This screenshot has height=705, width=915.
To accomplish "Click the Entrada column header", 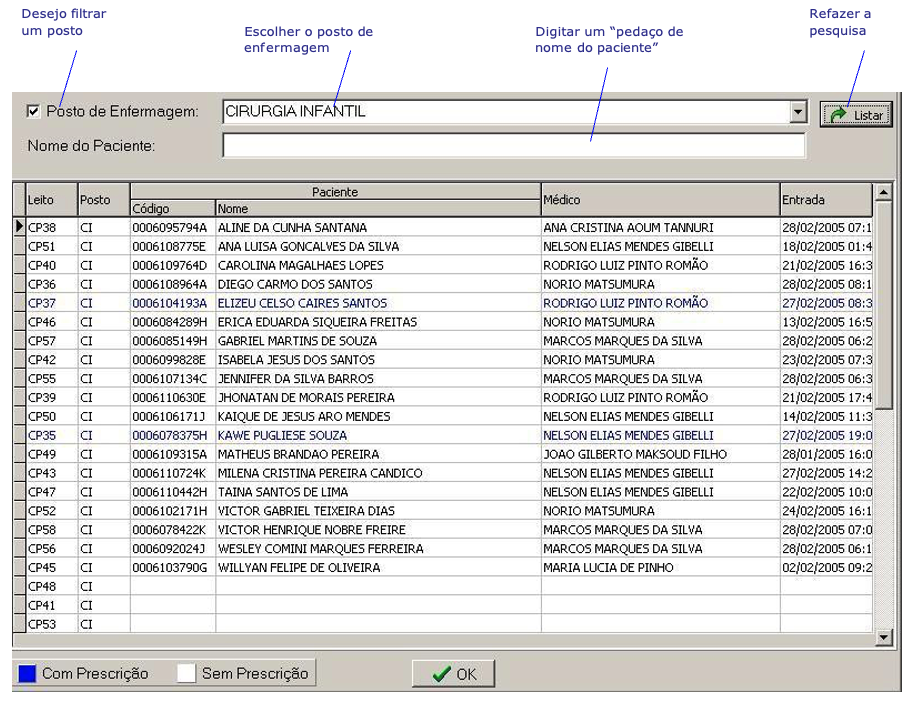I will [x=826, y=200].
